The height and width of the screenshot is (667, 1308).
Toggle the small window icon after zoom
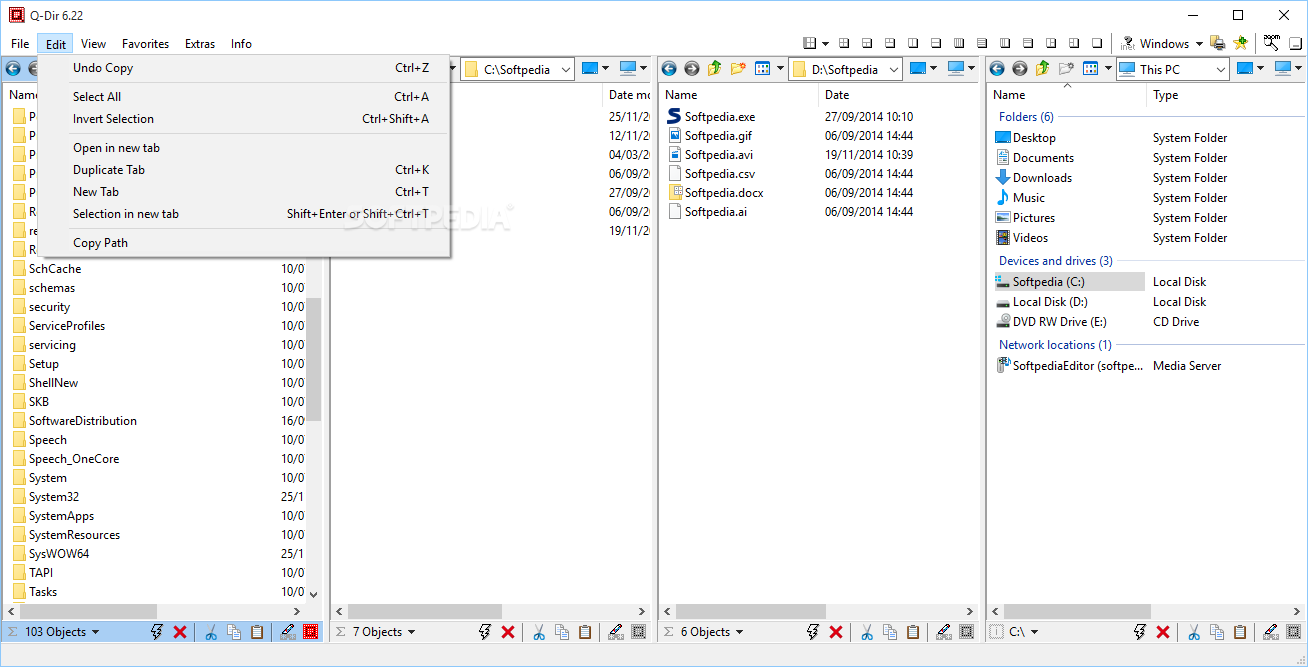pyautogui.click(x=1295, y=43)
